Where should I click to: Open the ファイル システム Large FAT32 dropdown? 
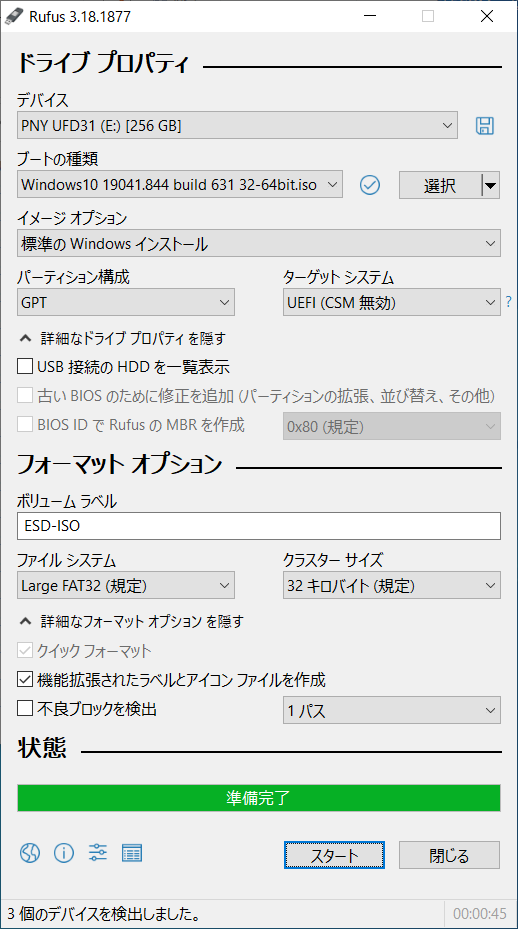click(126, 586)
